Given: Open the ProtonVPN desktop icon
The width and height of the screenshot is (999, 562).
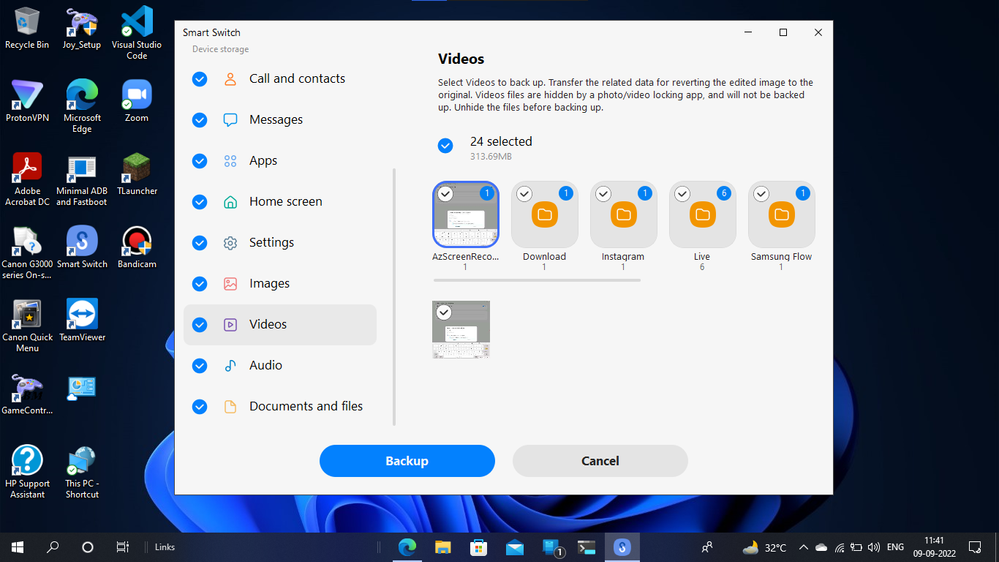Looking at the screenshot, I should pyautogui.click(x=27, y=101).
